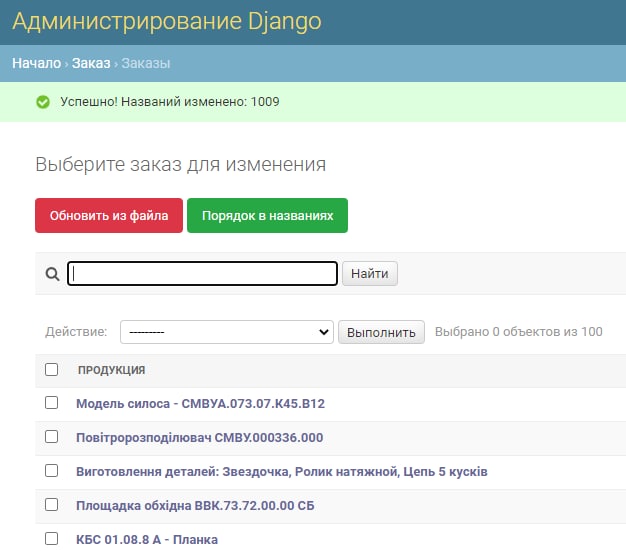Click the red Обновить из файла button
The image size is (626, 556).
109,216
